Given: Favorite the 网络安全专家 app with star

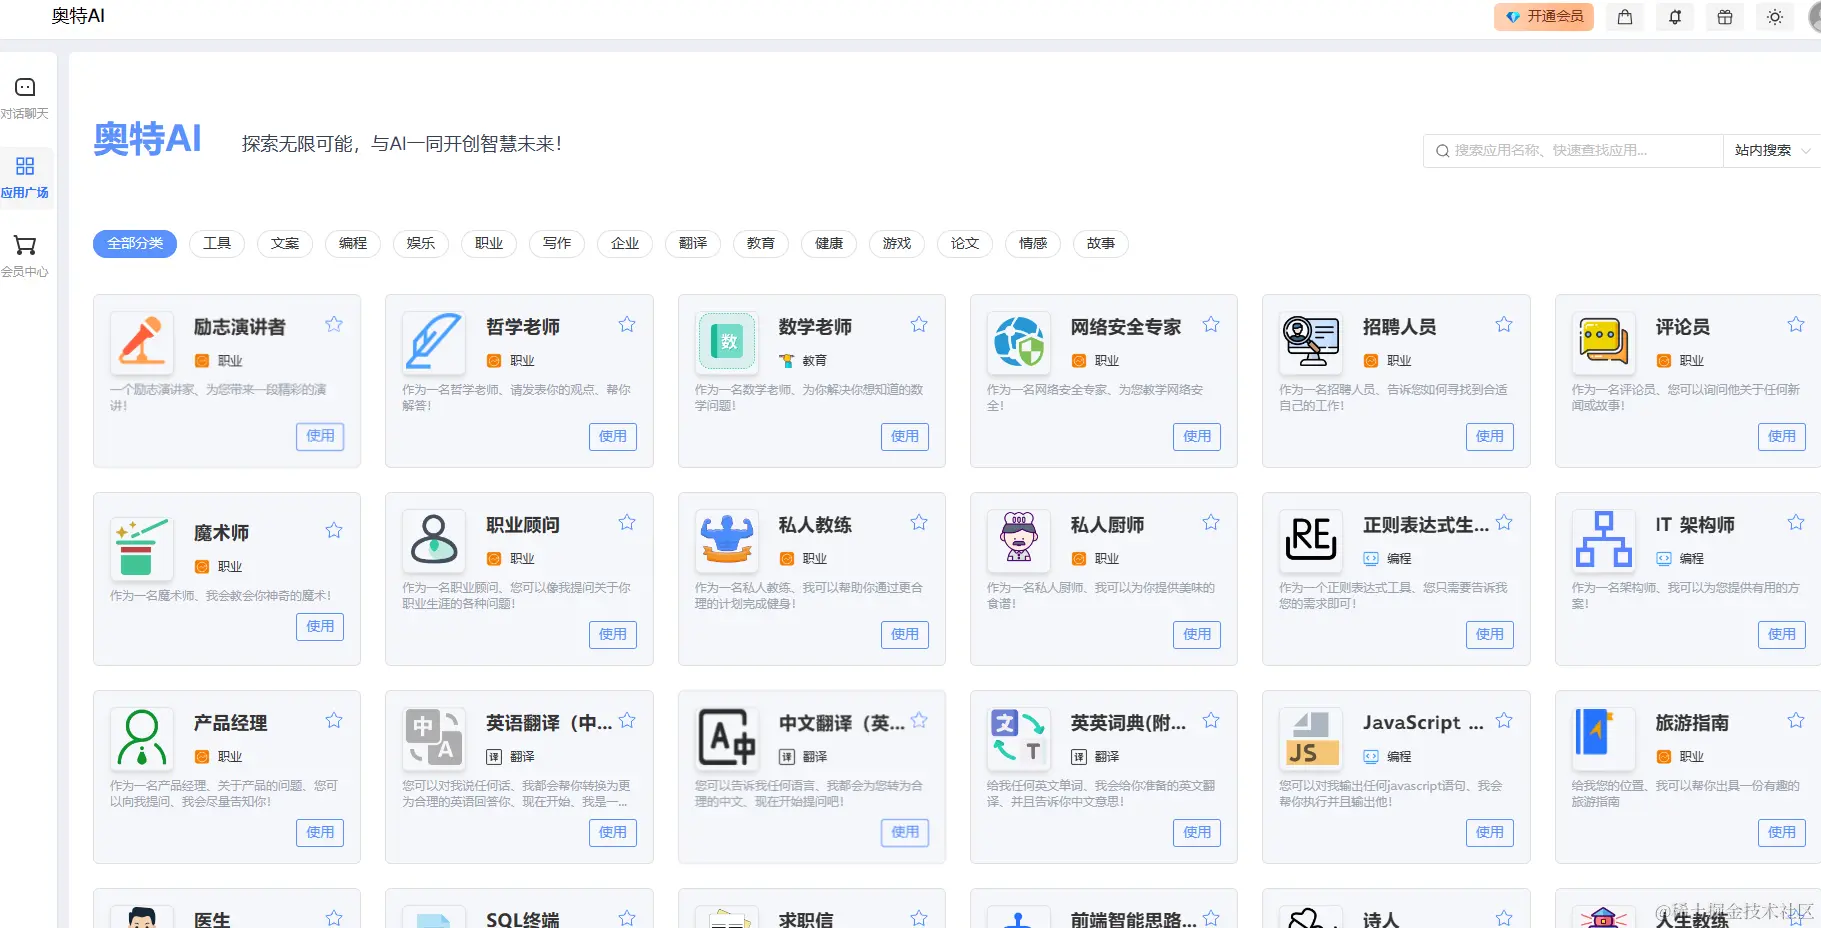Looking at the screenshot, I should coord(1211,324).
